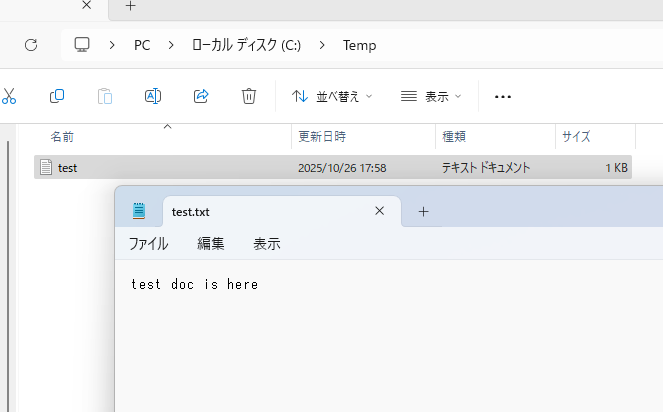
Task: Click the Paste clipboard icon
Action: (105, 96)
